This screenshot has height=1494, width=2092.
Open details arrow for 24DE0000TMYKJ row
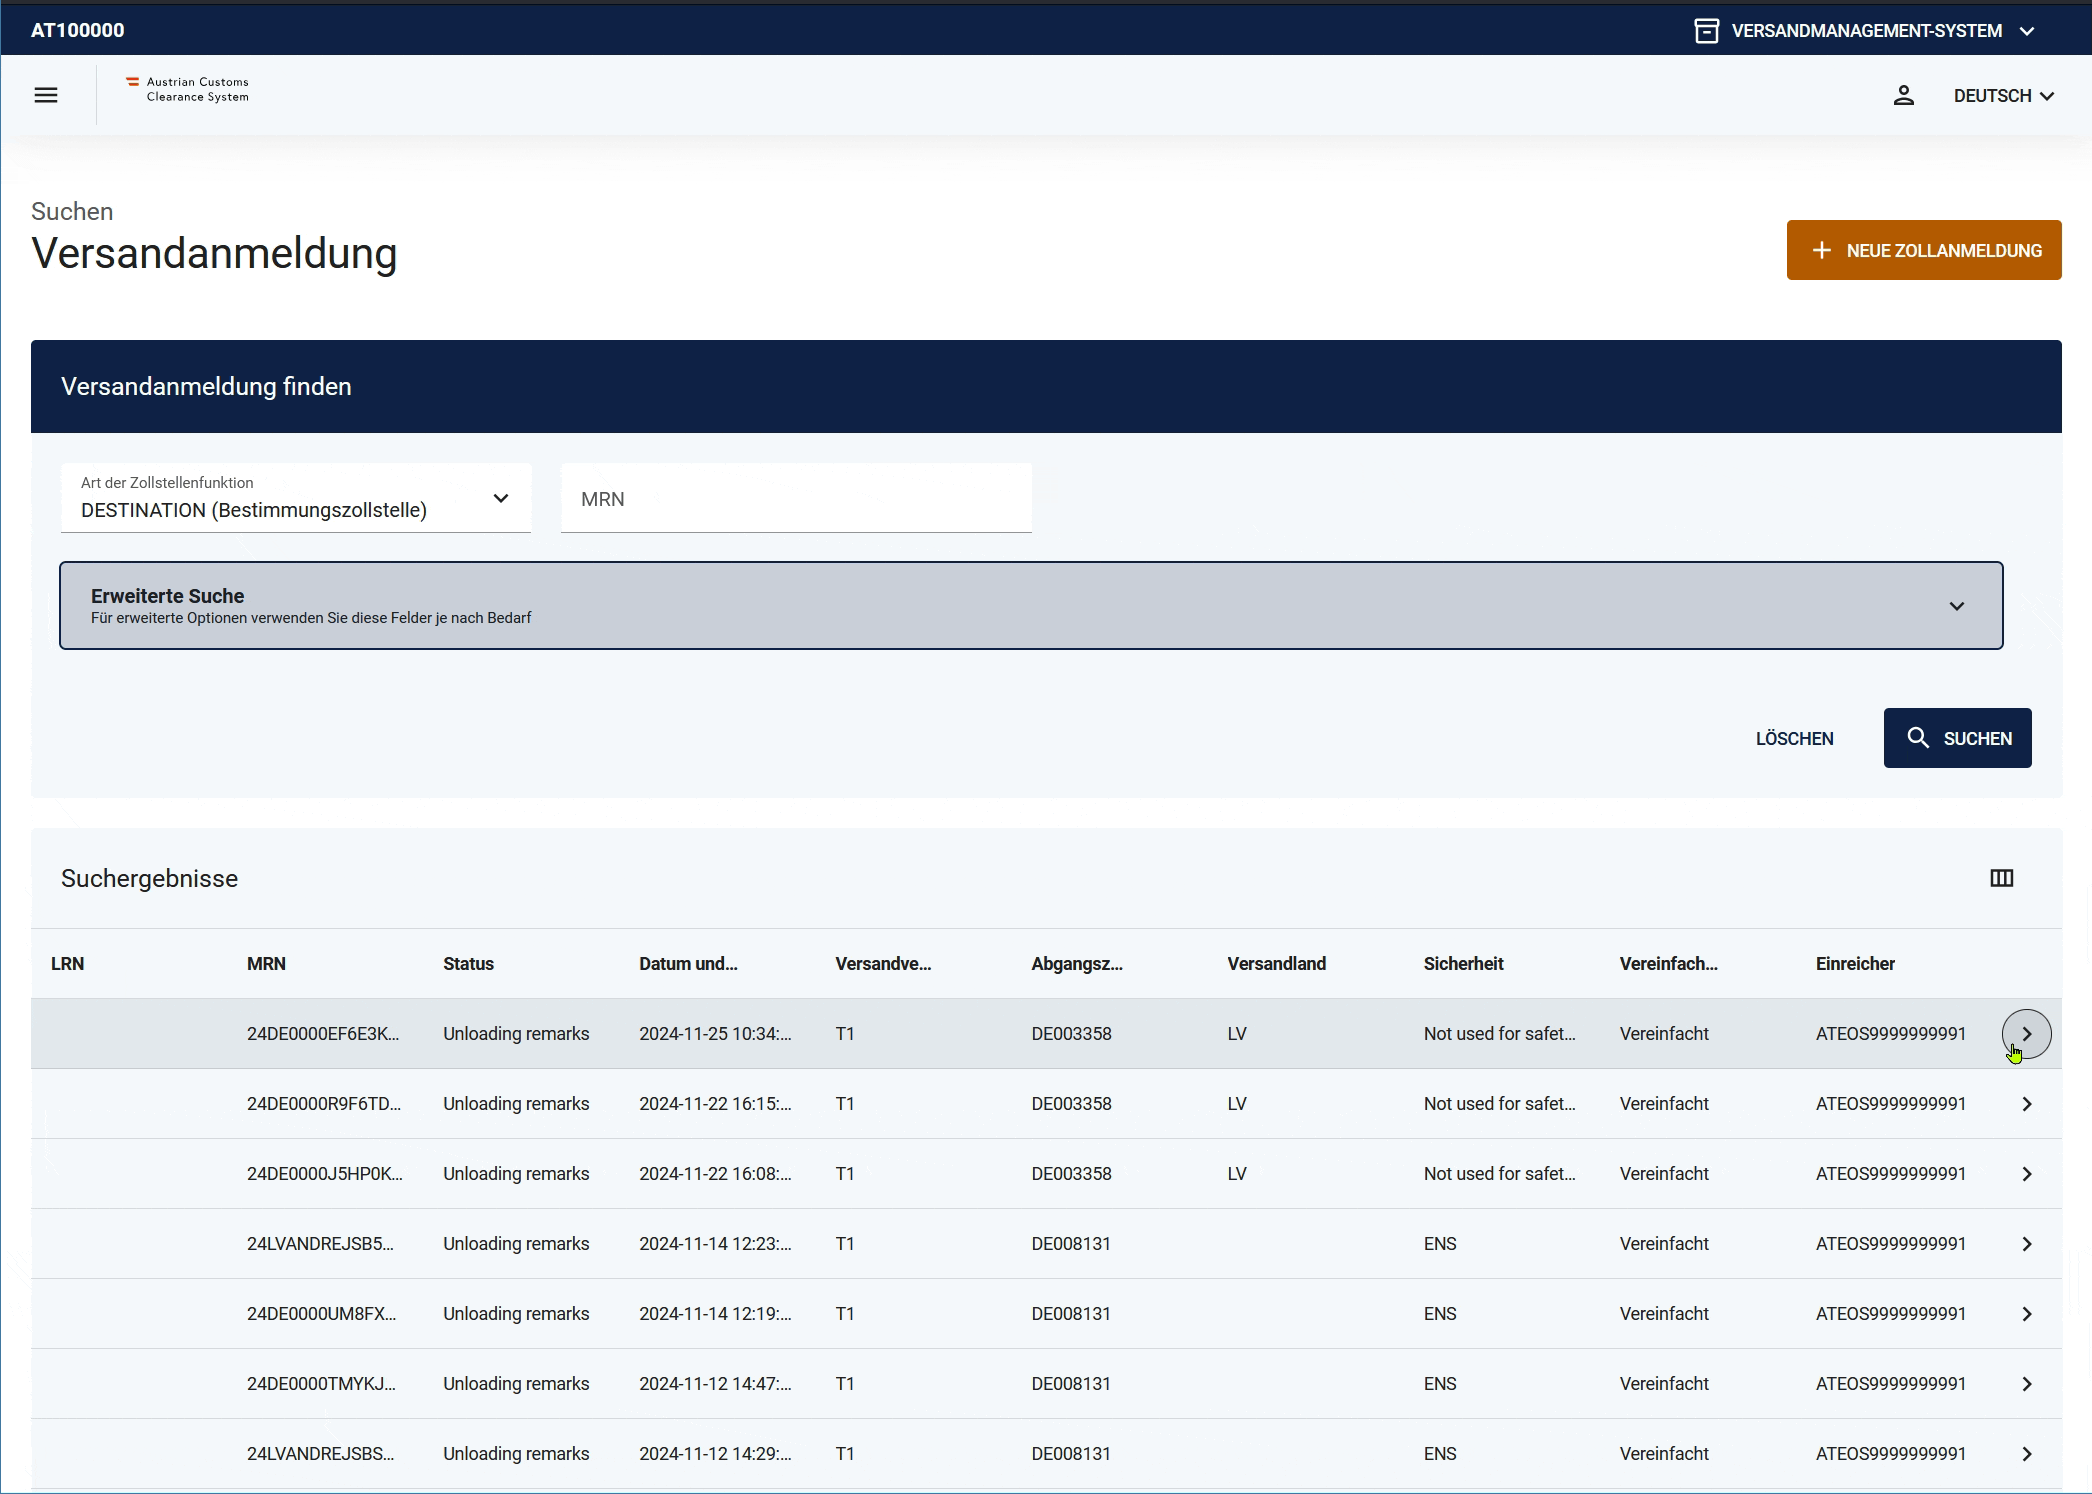tap(2026, 1384)
